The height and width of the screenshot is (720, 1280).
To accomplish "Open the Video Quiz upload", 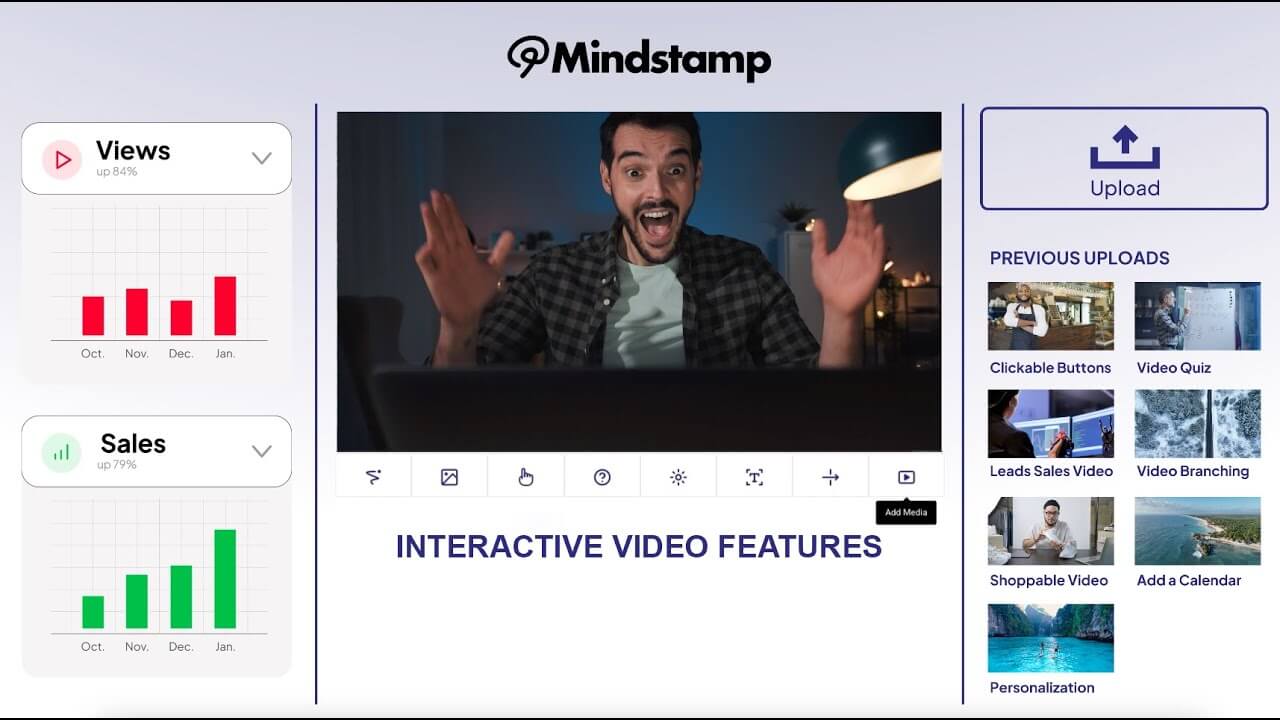I will coord(1198,315).
